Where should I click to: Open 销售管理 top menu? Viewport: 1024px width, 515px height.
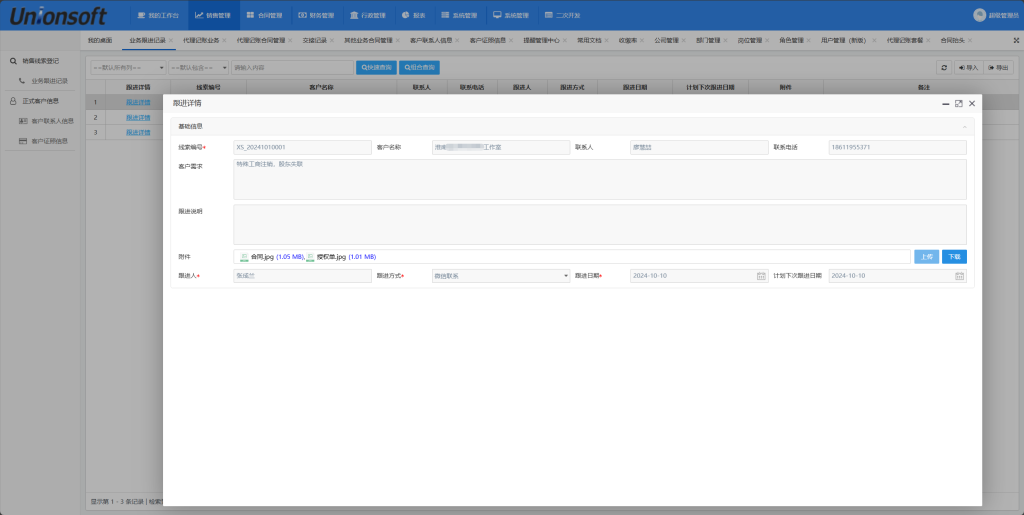click(214, 15)
